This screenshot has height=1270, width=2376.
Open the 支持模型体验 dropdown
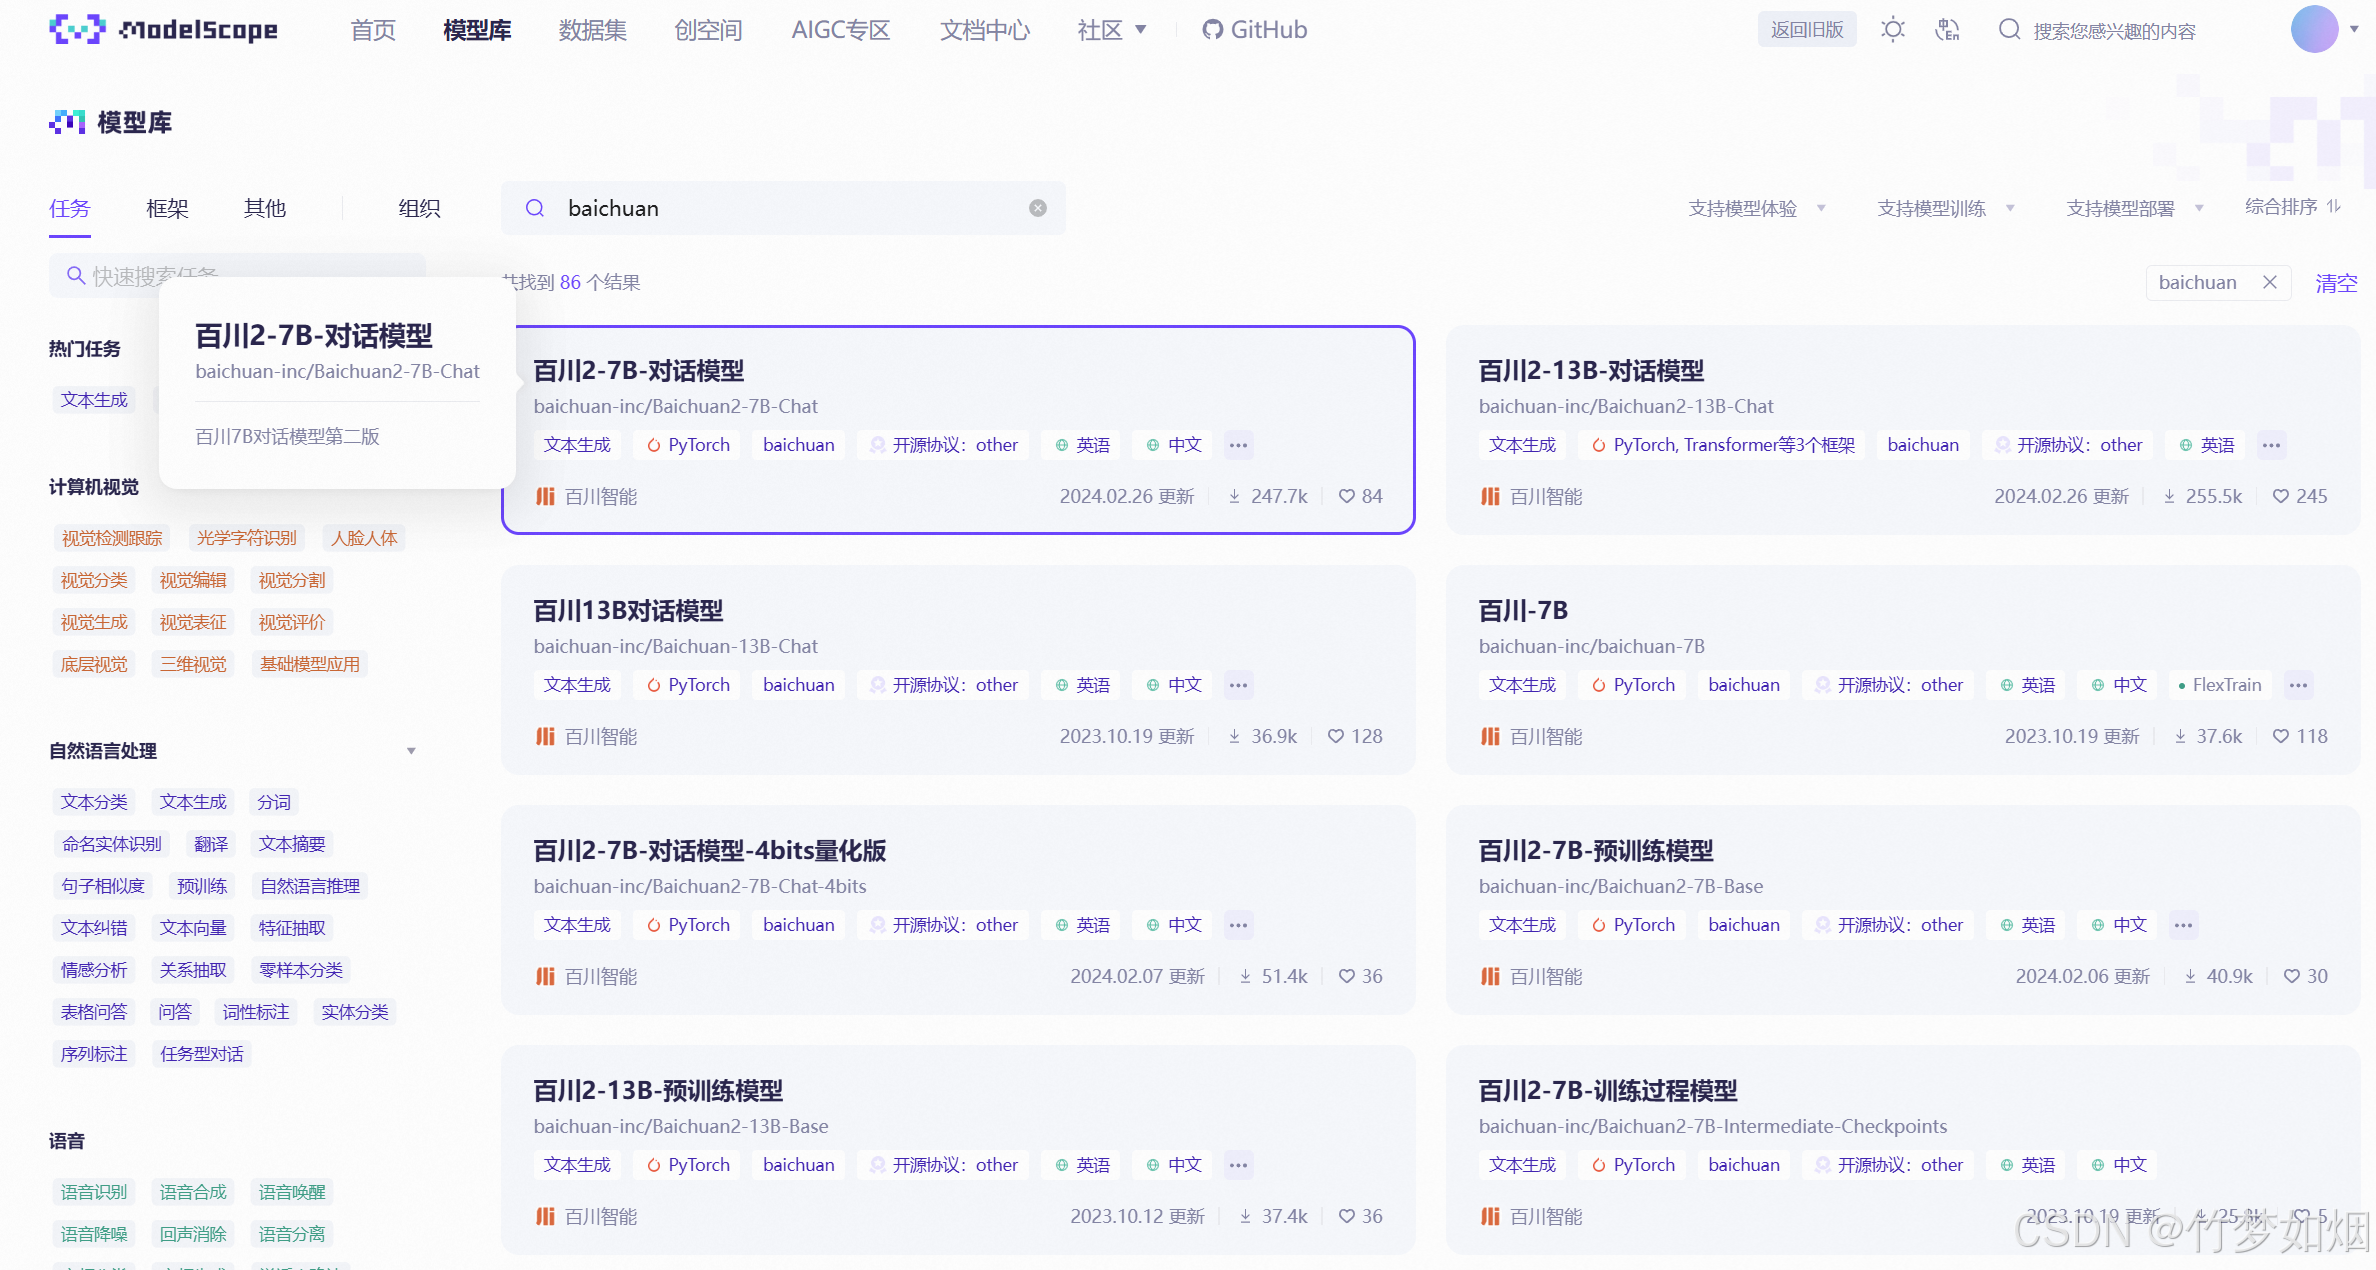click(x=1755, y=207)
